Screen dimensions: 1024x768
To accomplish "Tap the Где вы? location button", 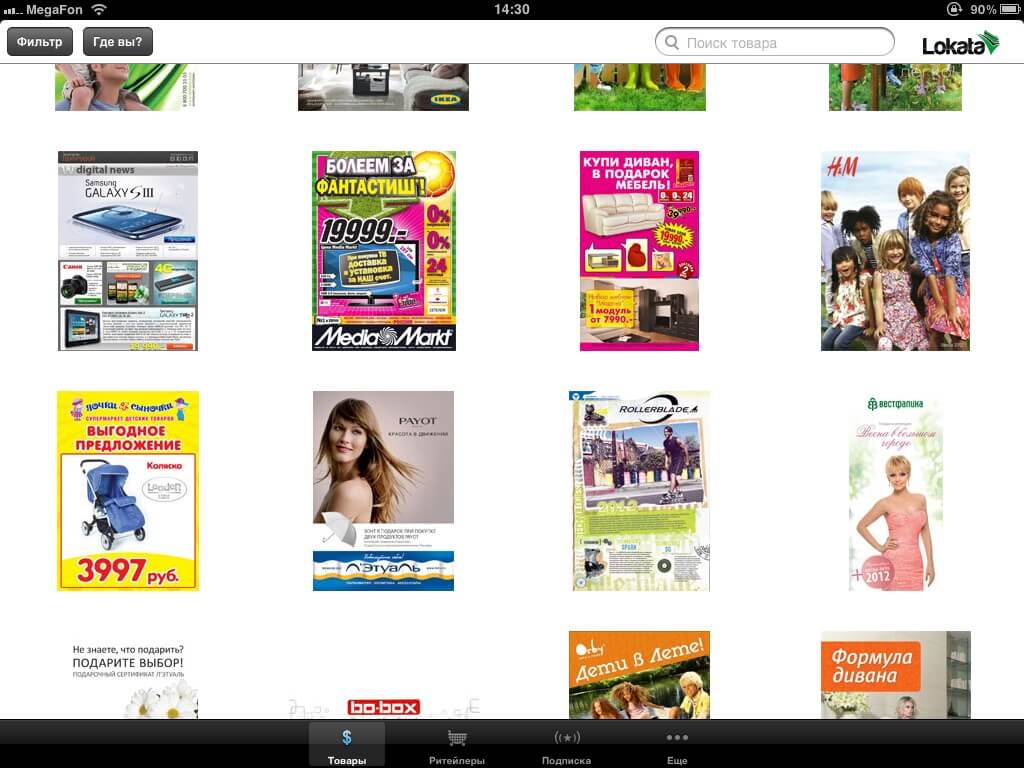I will tap(118, 42).
